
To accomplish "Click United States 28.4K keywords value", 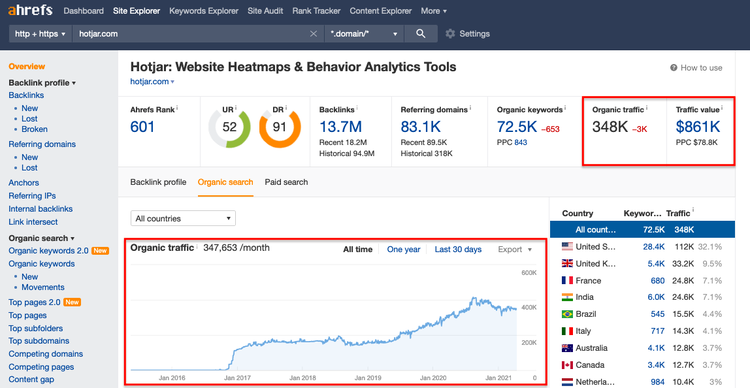I will (x=654, y=247).
